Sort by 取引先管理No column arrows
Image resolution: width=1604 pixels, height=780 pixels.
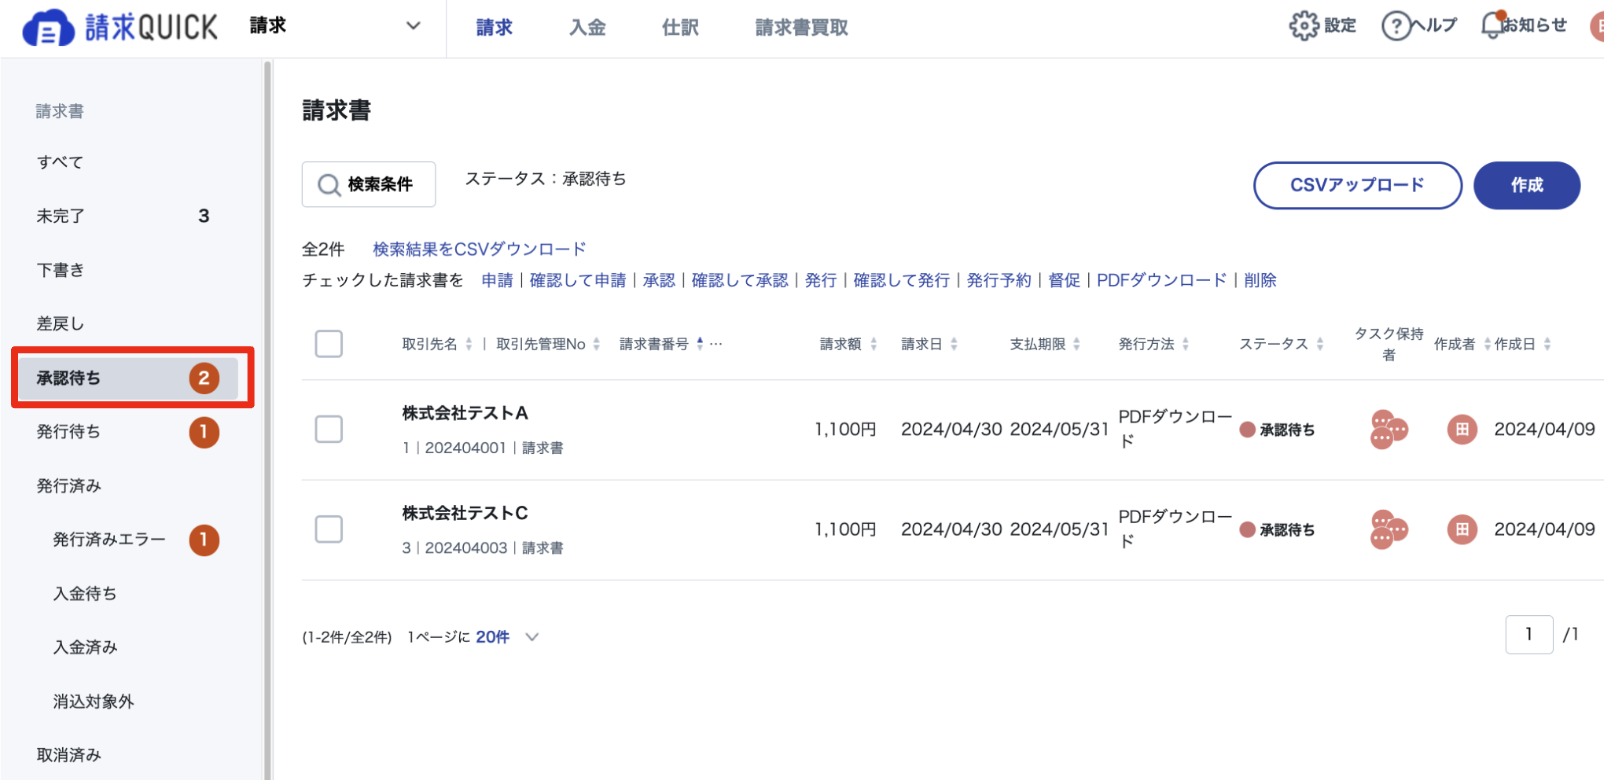pos(596,344)
